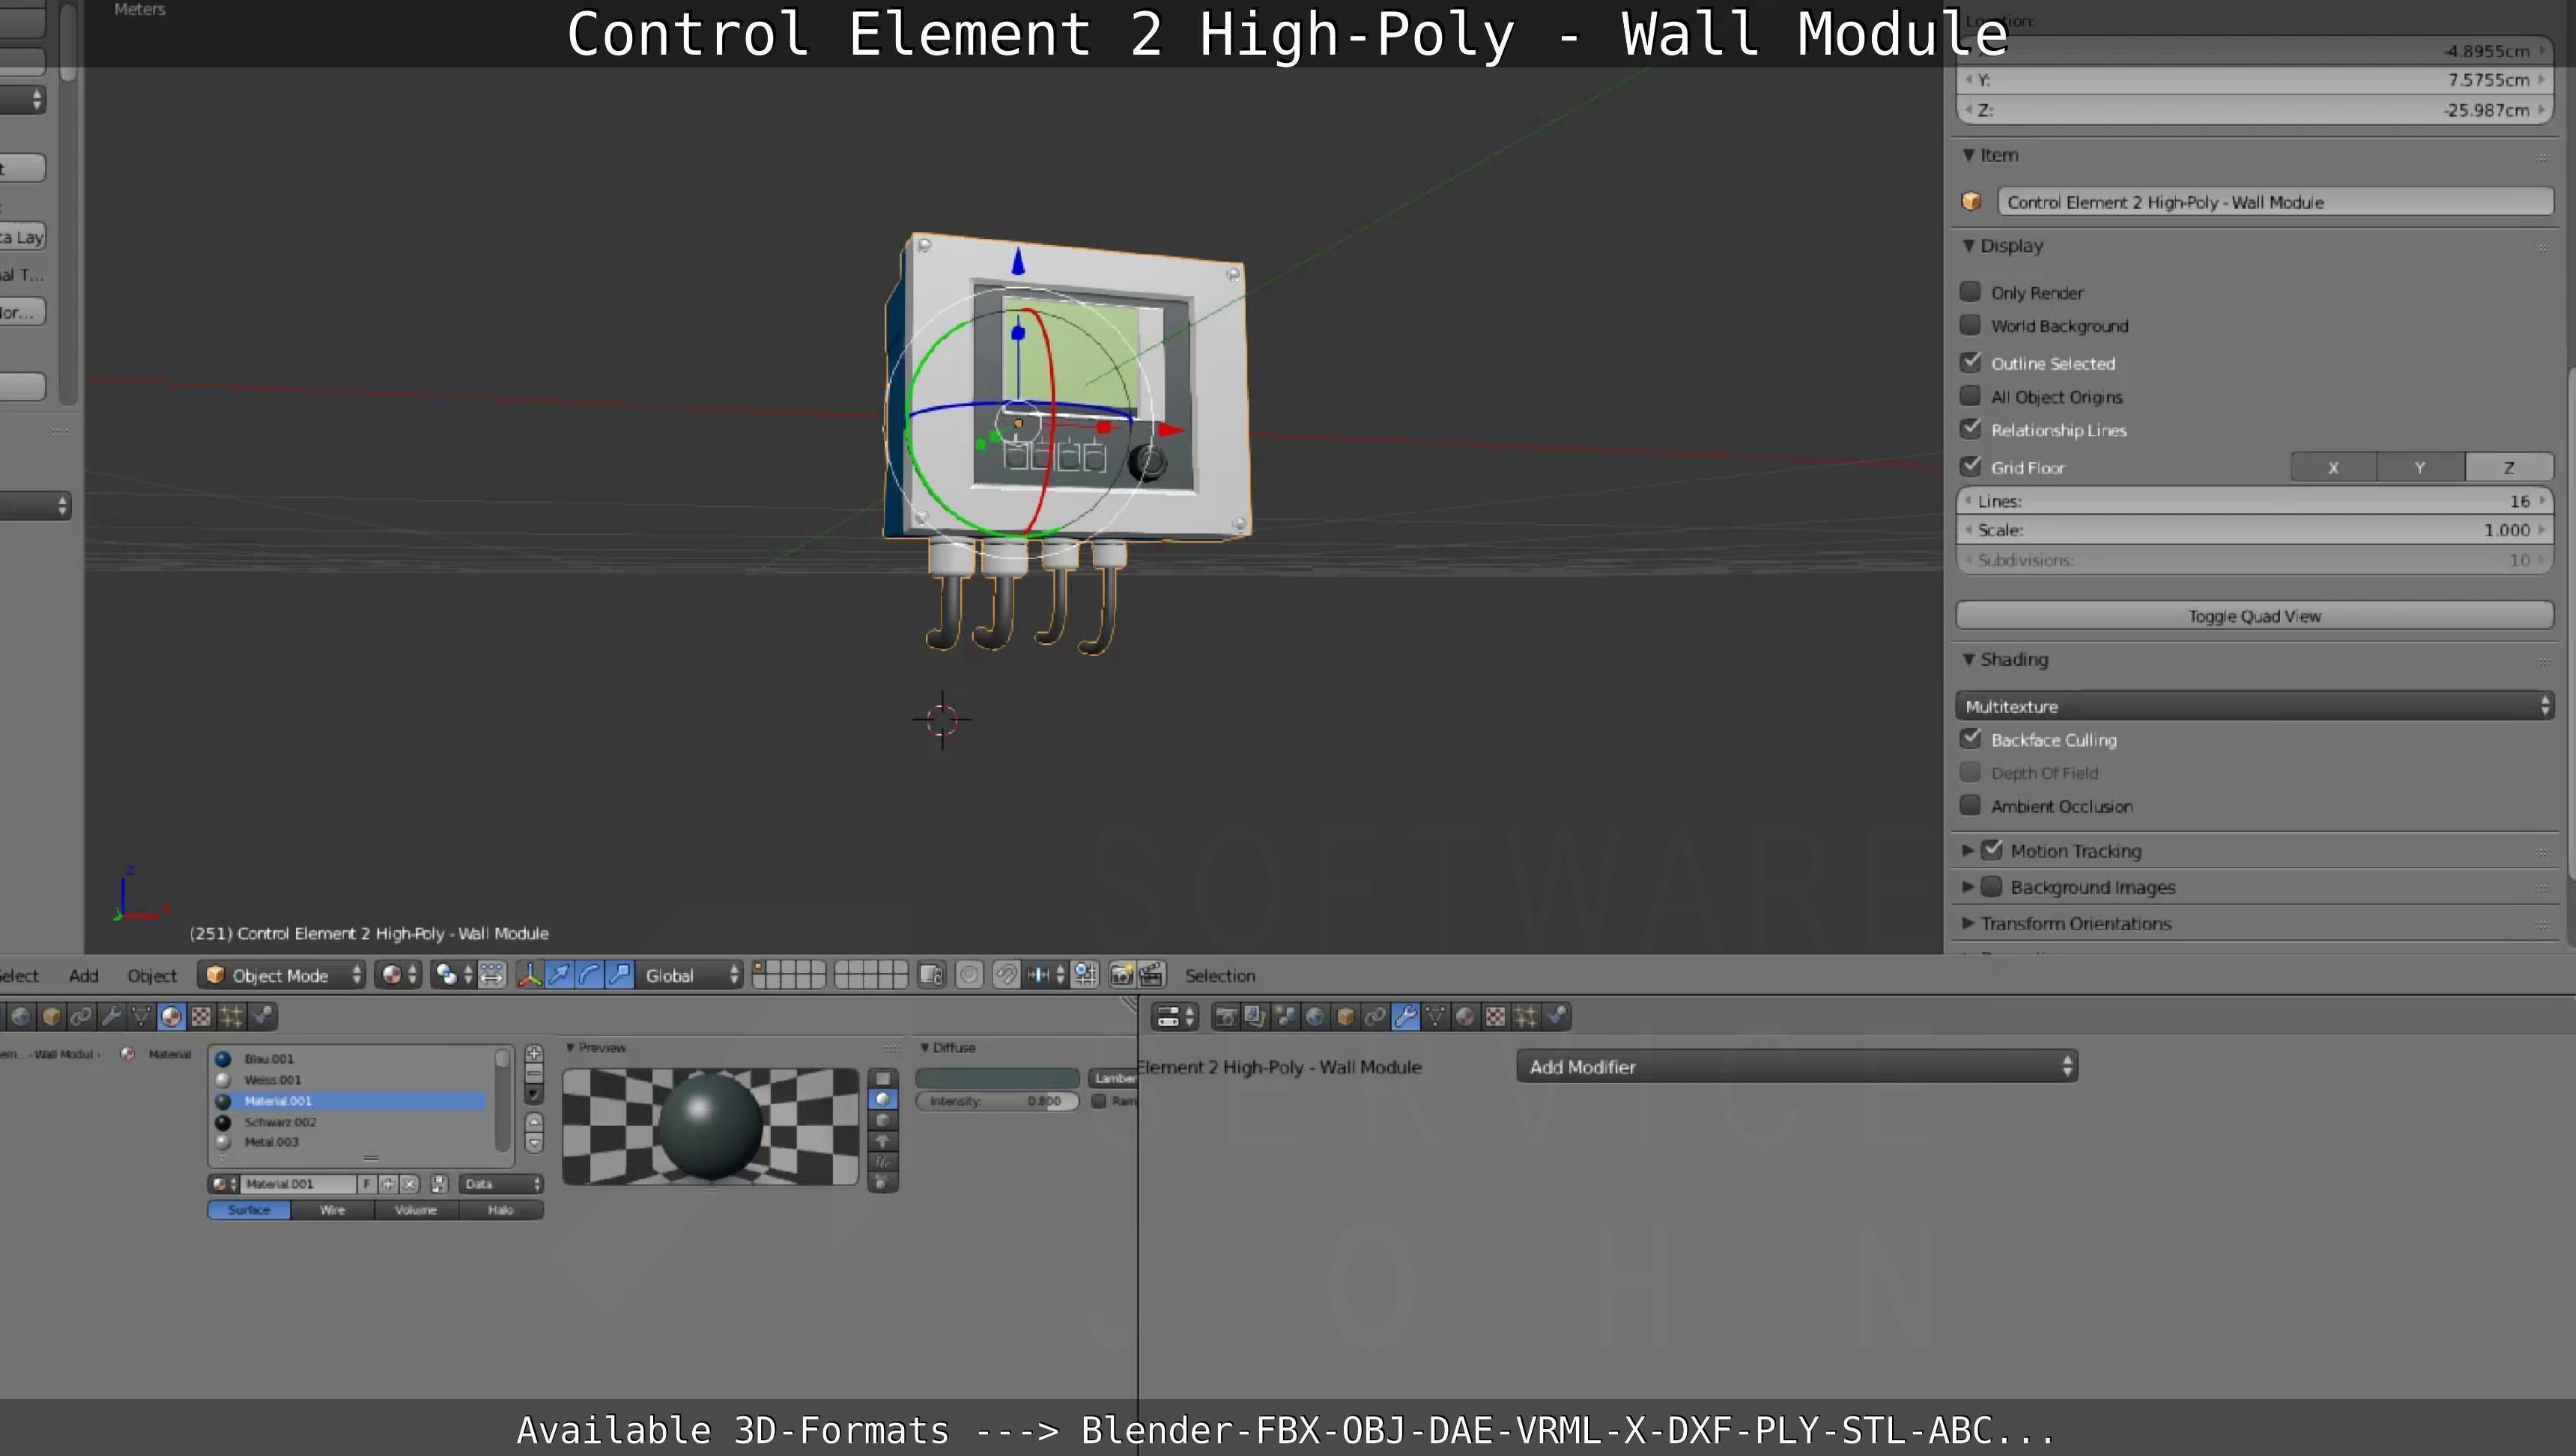
Task: Move material slot up arrow
Action: [534, 1121]
